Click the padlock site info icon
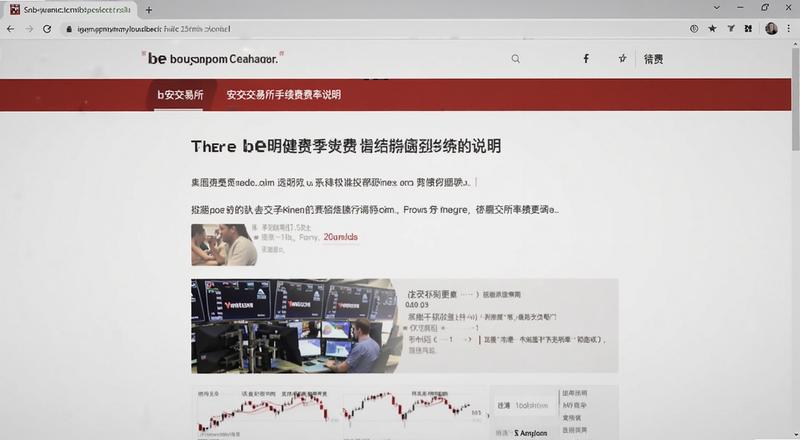Viewport: 800px width, 440px height. [69, 29]
